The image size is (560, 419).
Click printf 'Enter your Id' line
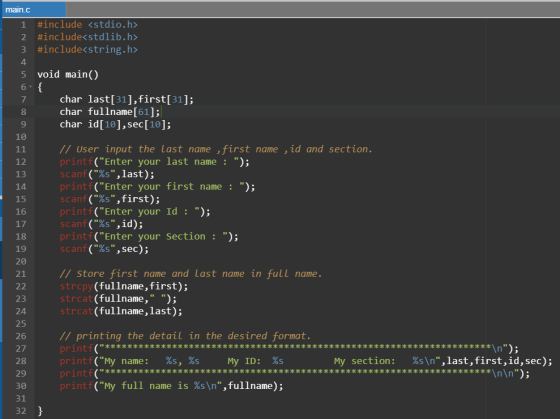pyautogui.click(x=135, y=211)
